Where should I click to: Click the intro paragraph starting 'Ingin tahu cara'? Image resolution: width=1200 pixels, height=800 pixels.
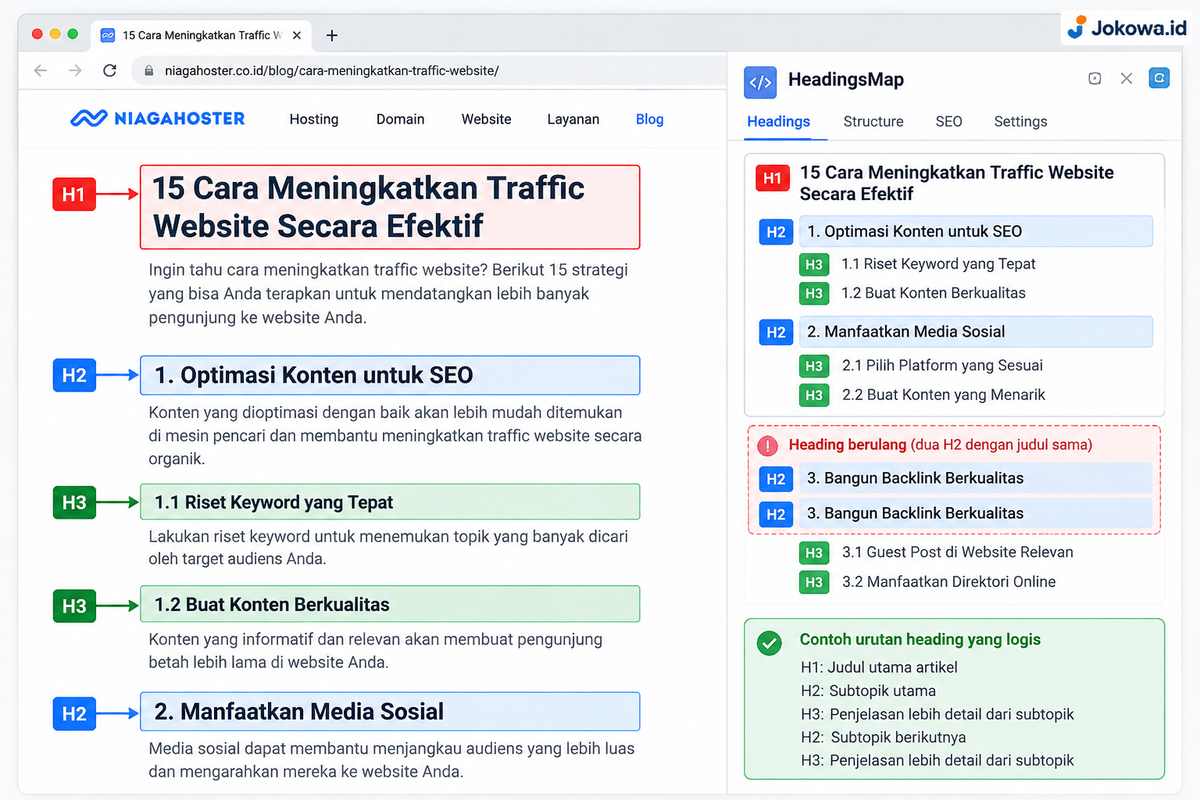coord(388,294)
